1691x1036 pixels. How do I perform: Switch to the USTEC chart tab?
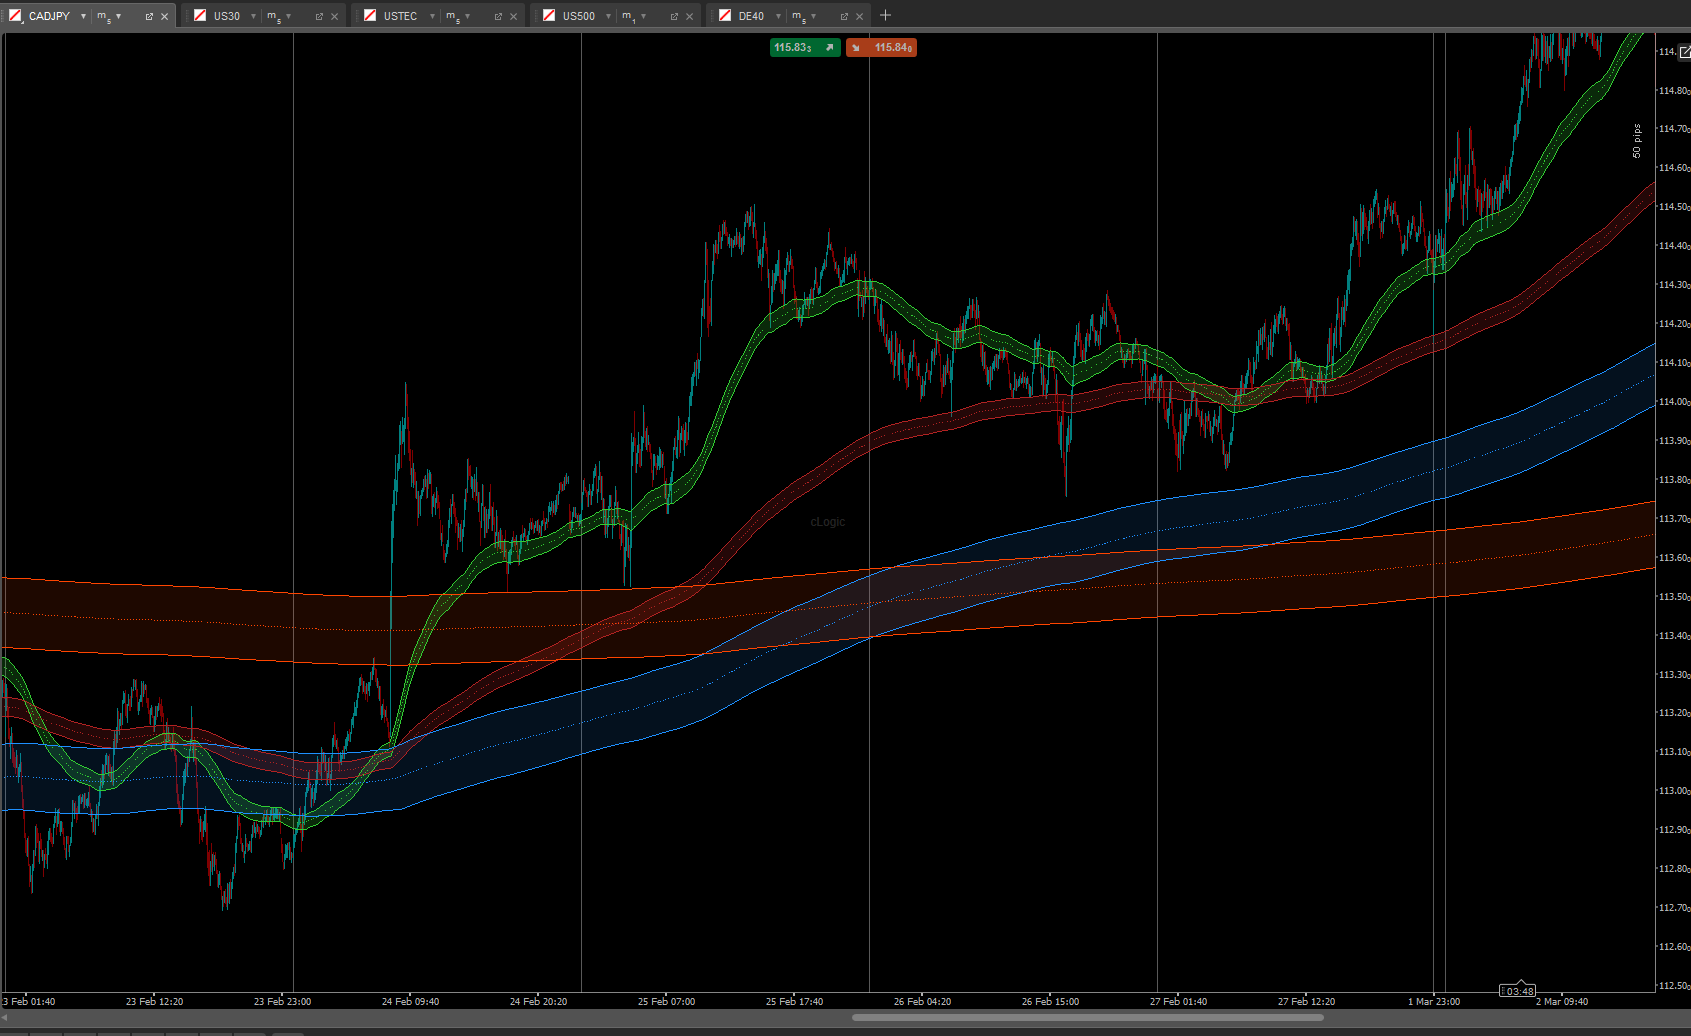[400, 15]
